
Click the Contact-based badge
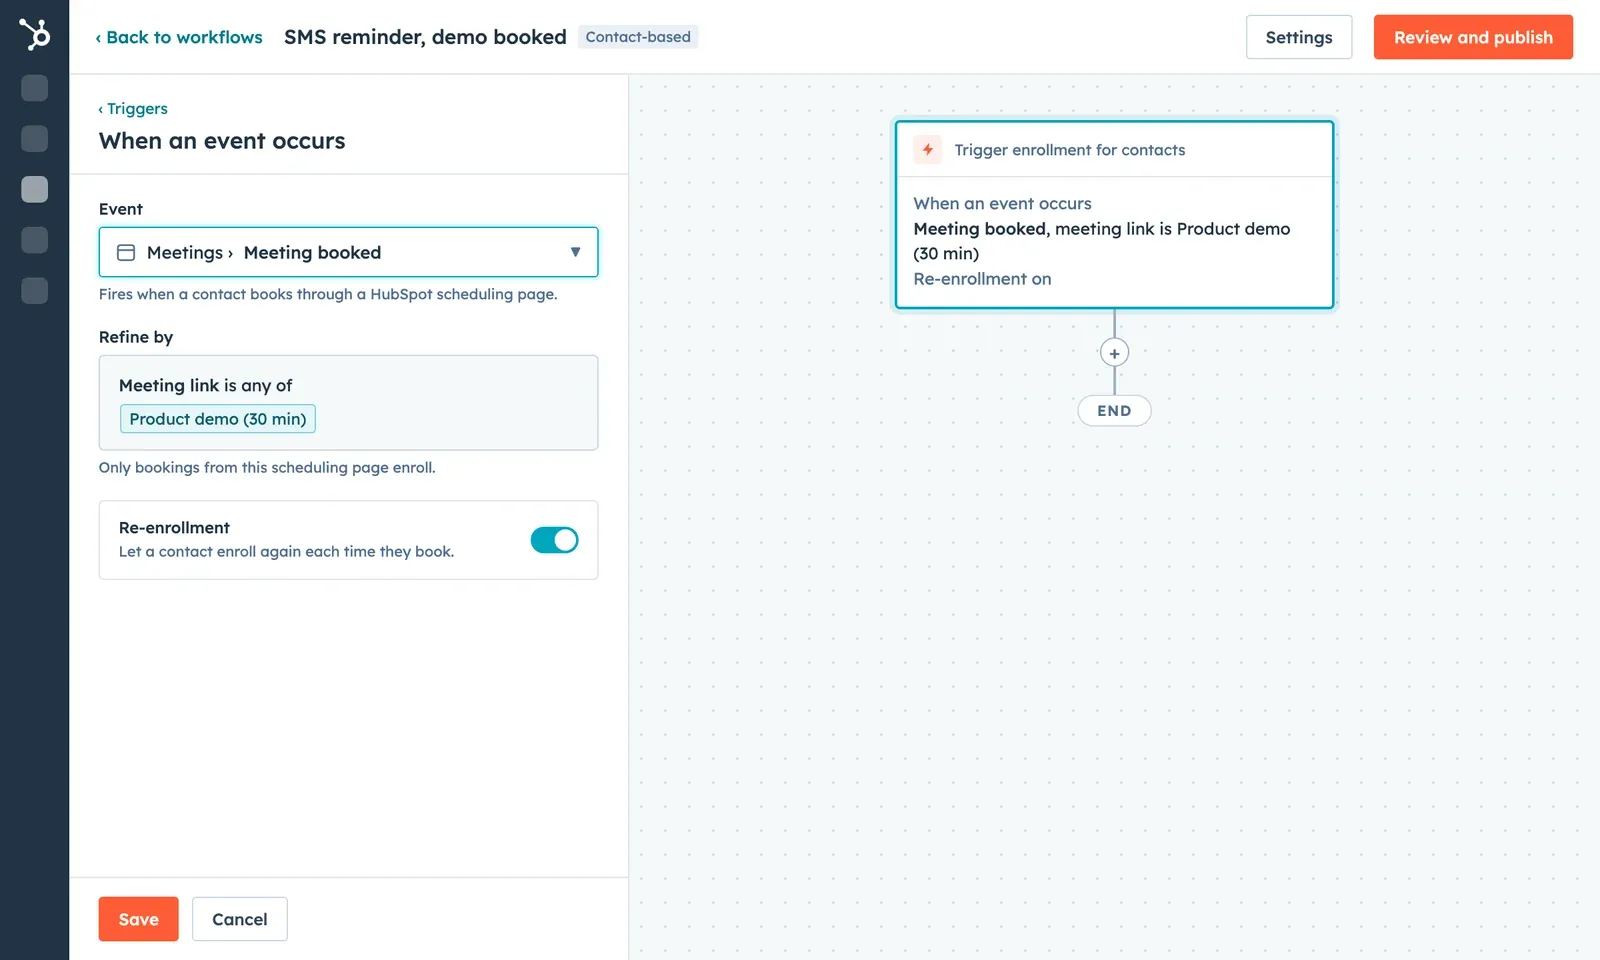tap(638, 37)
